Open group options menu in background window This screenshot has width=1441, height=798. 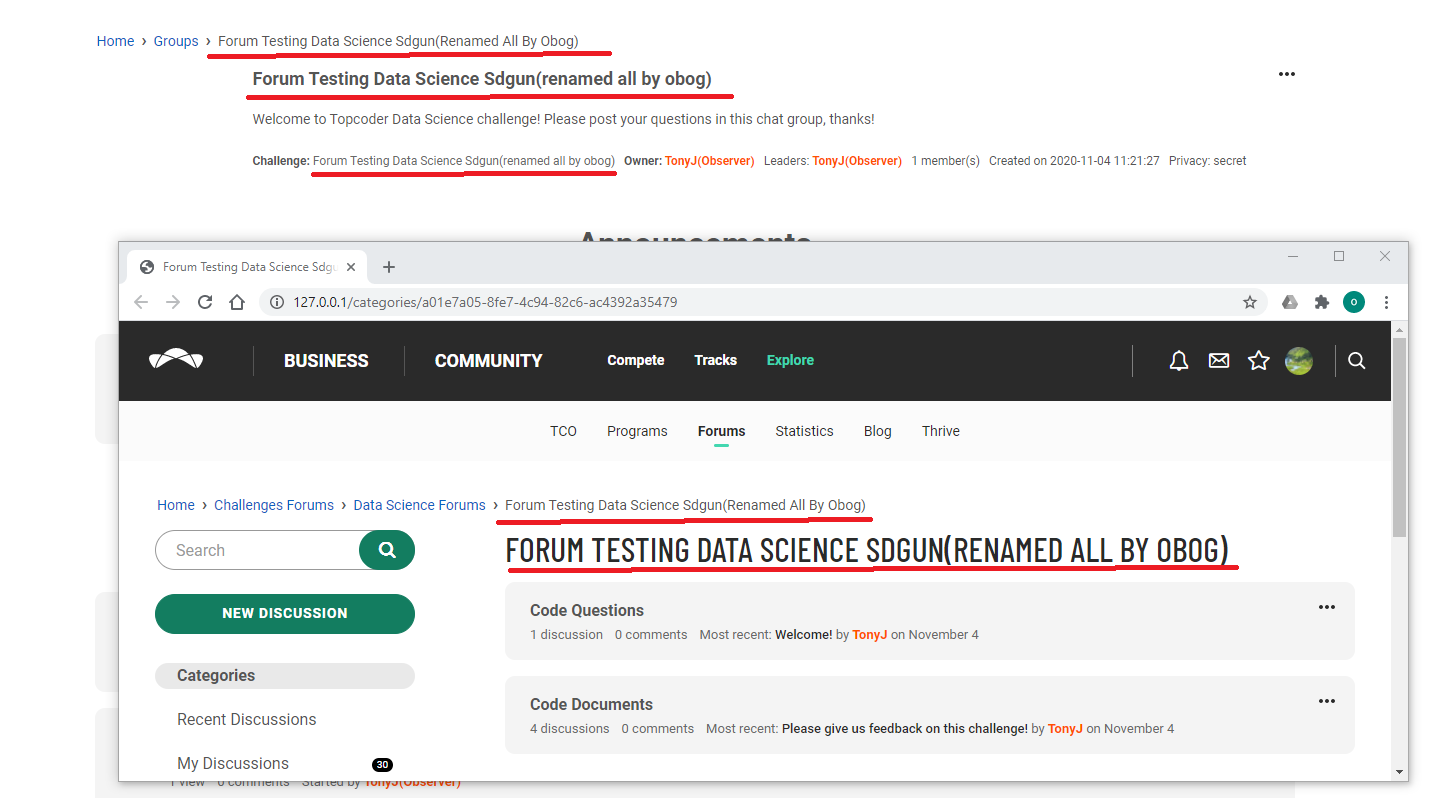[x=1287, y=74]
